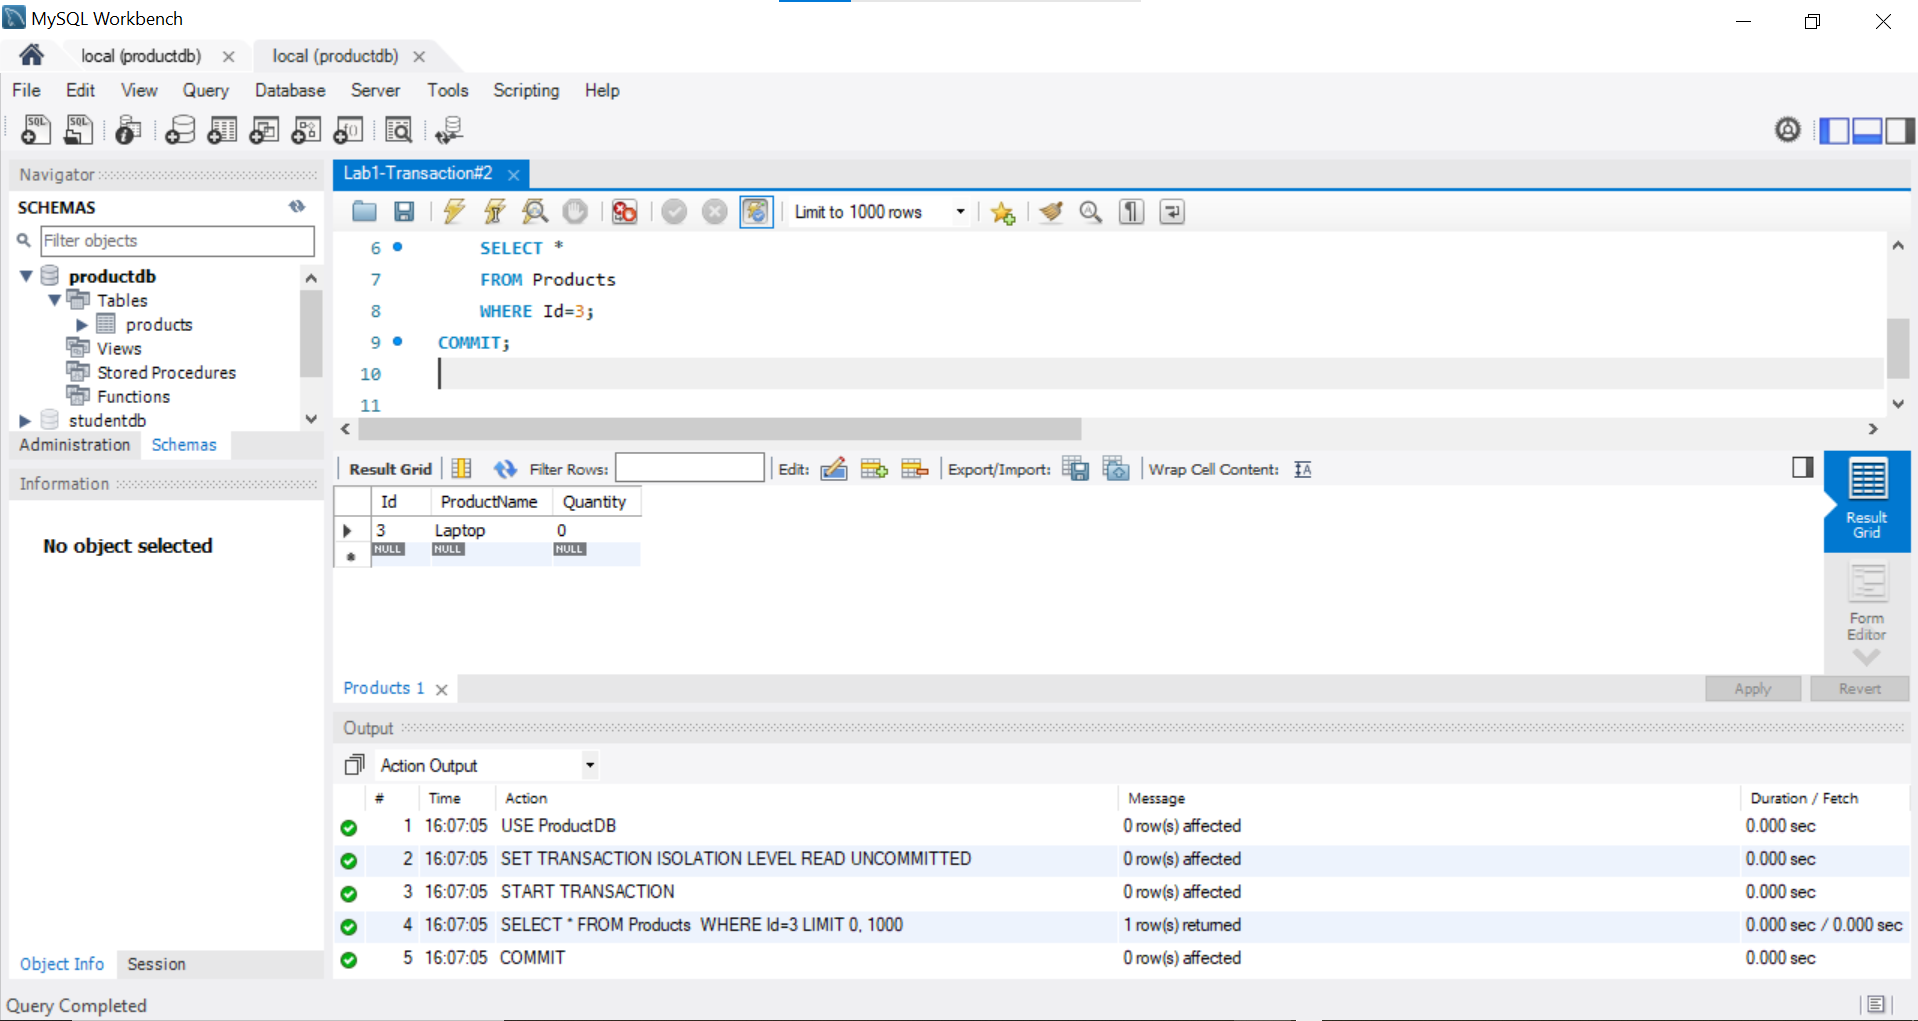The height and width of the screenshot is (1021, 1918).
Task: Toggle the autocommit mode button
Action: pos(756,211)
